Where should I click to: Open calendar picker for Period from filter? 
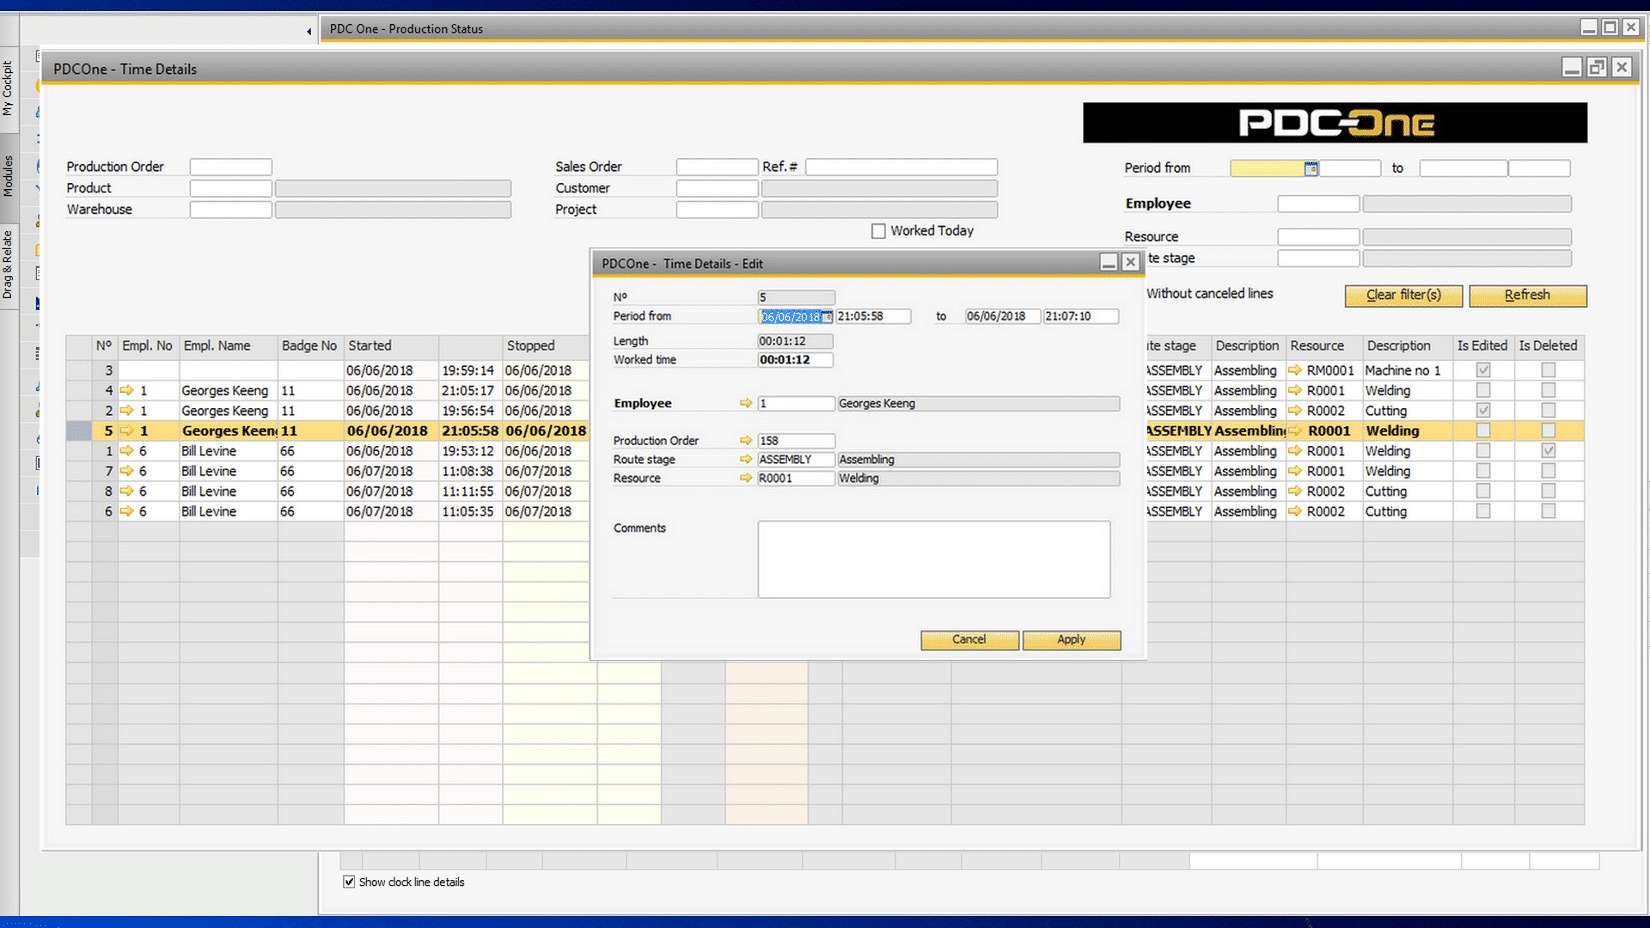1311,169
